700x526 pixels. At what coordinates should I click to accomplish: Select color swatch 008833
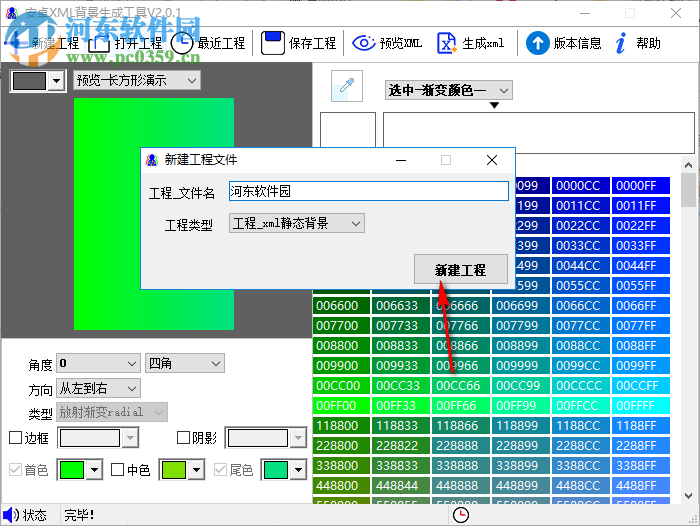pyautogui.click(x=401, y=346)
